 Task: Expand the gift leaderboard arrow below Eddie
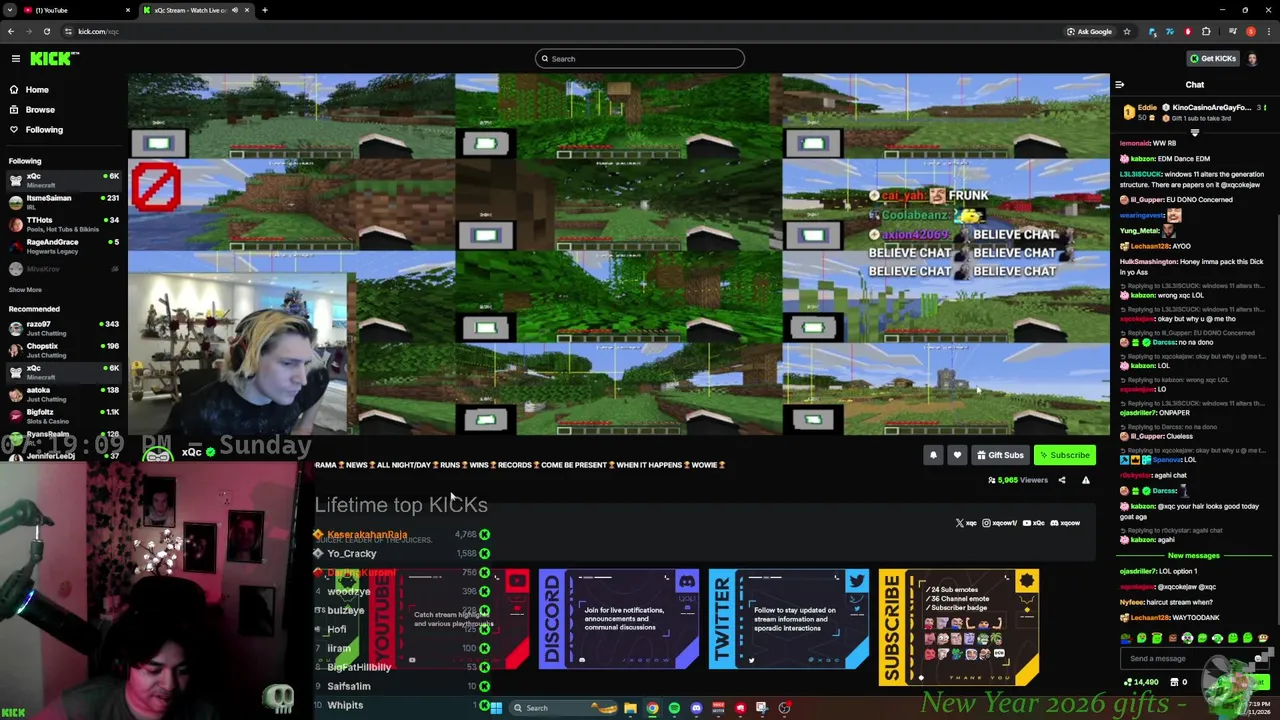1194,132
